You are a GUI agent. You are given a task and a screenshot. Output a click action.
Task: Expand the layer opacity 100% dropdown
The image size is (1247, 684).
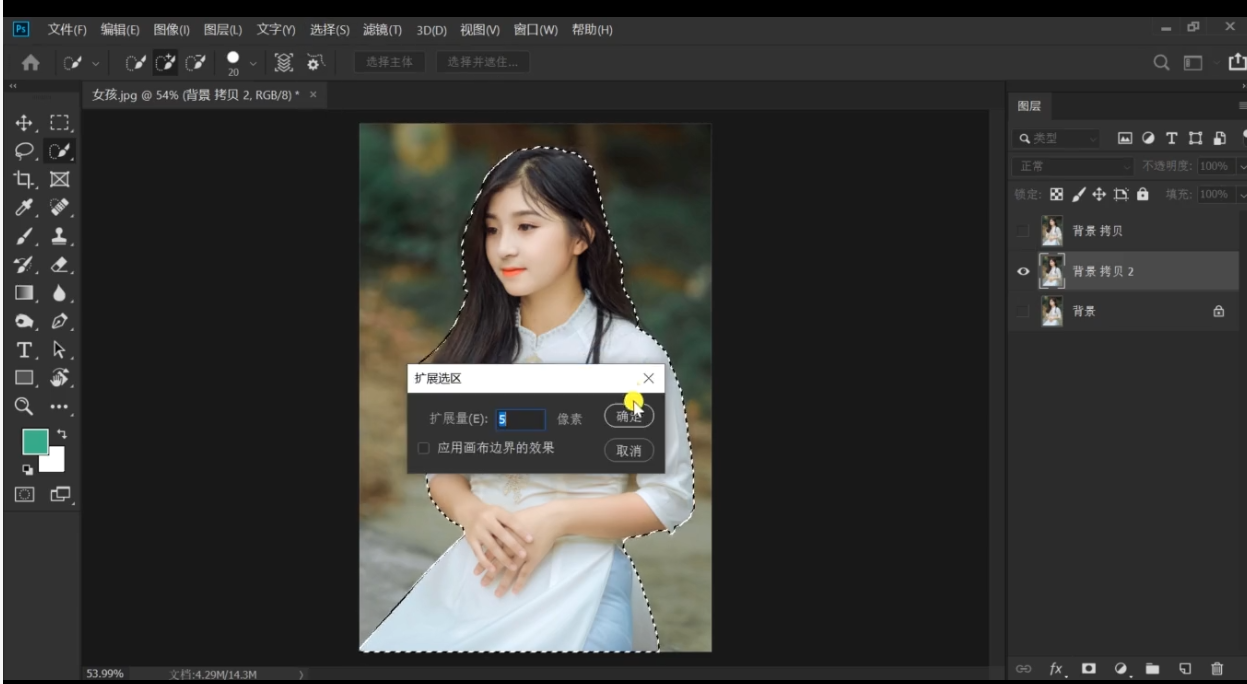[1242, 166]
